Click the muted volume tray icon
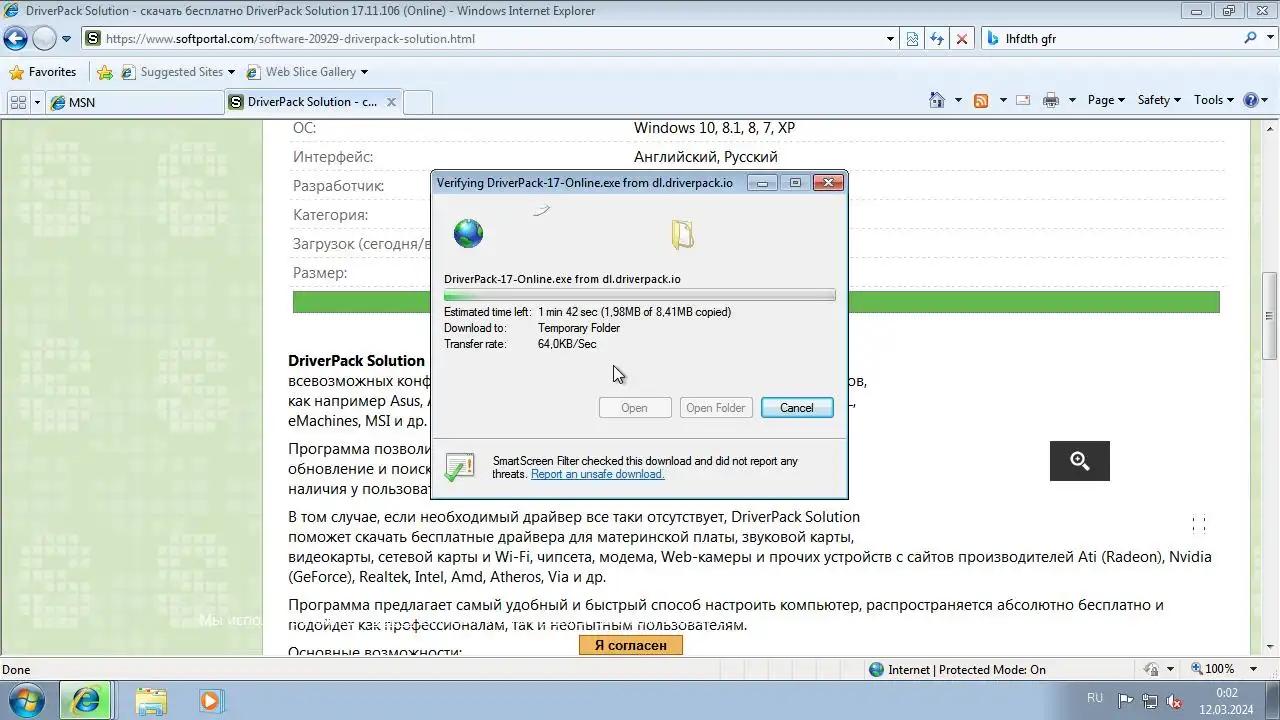Viewport: 1280px width, 720px height. pos(1175,701)
